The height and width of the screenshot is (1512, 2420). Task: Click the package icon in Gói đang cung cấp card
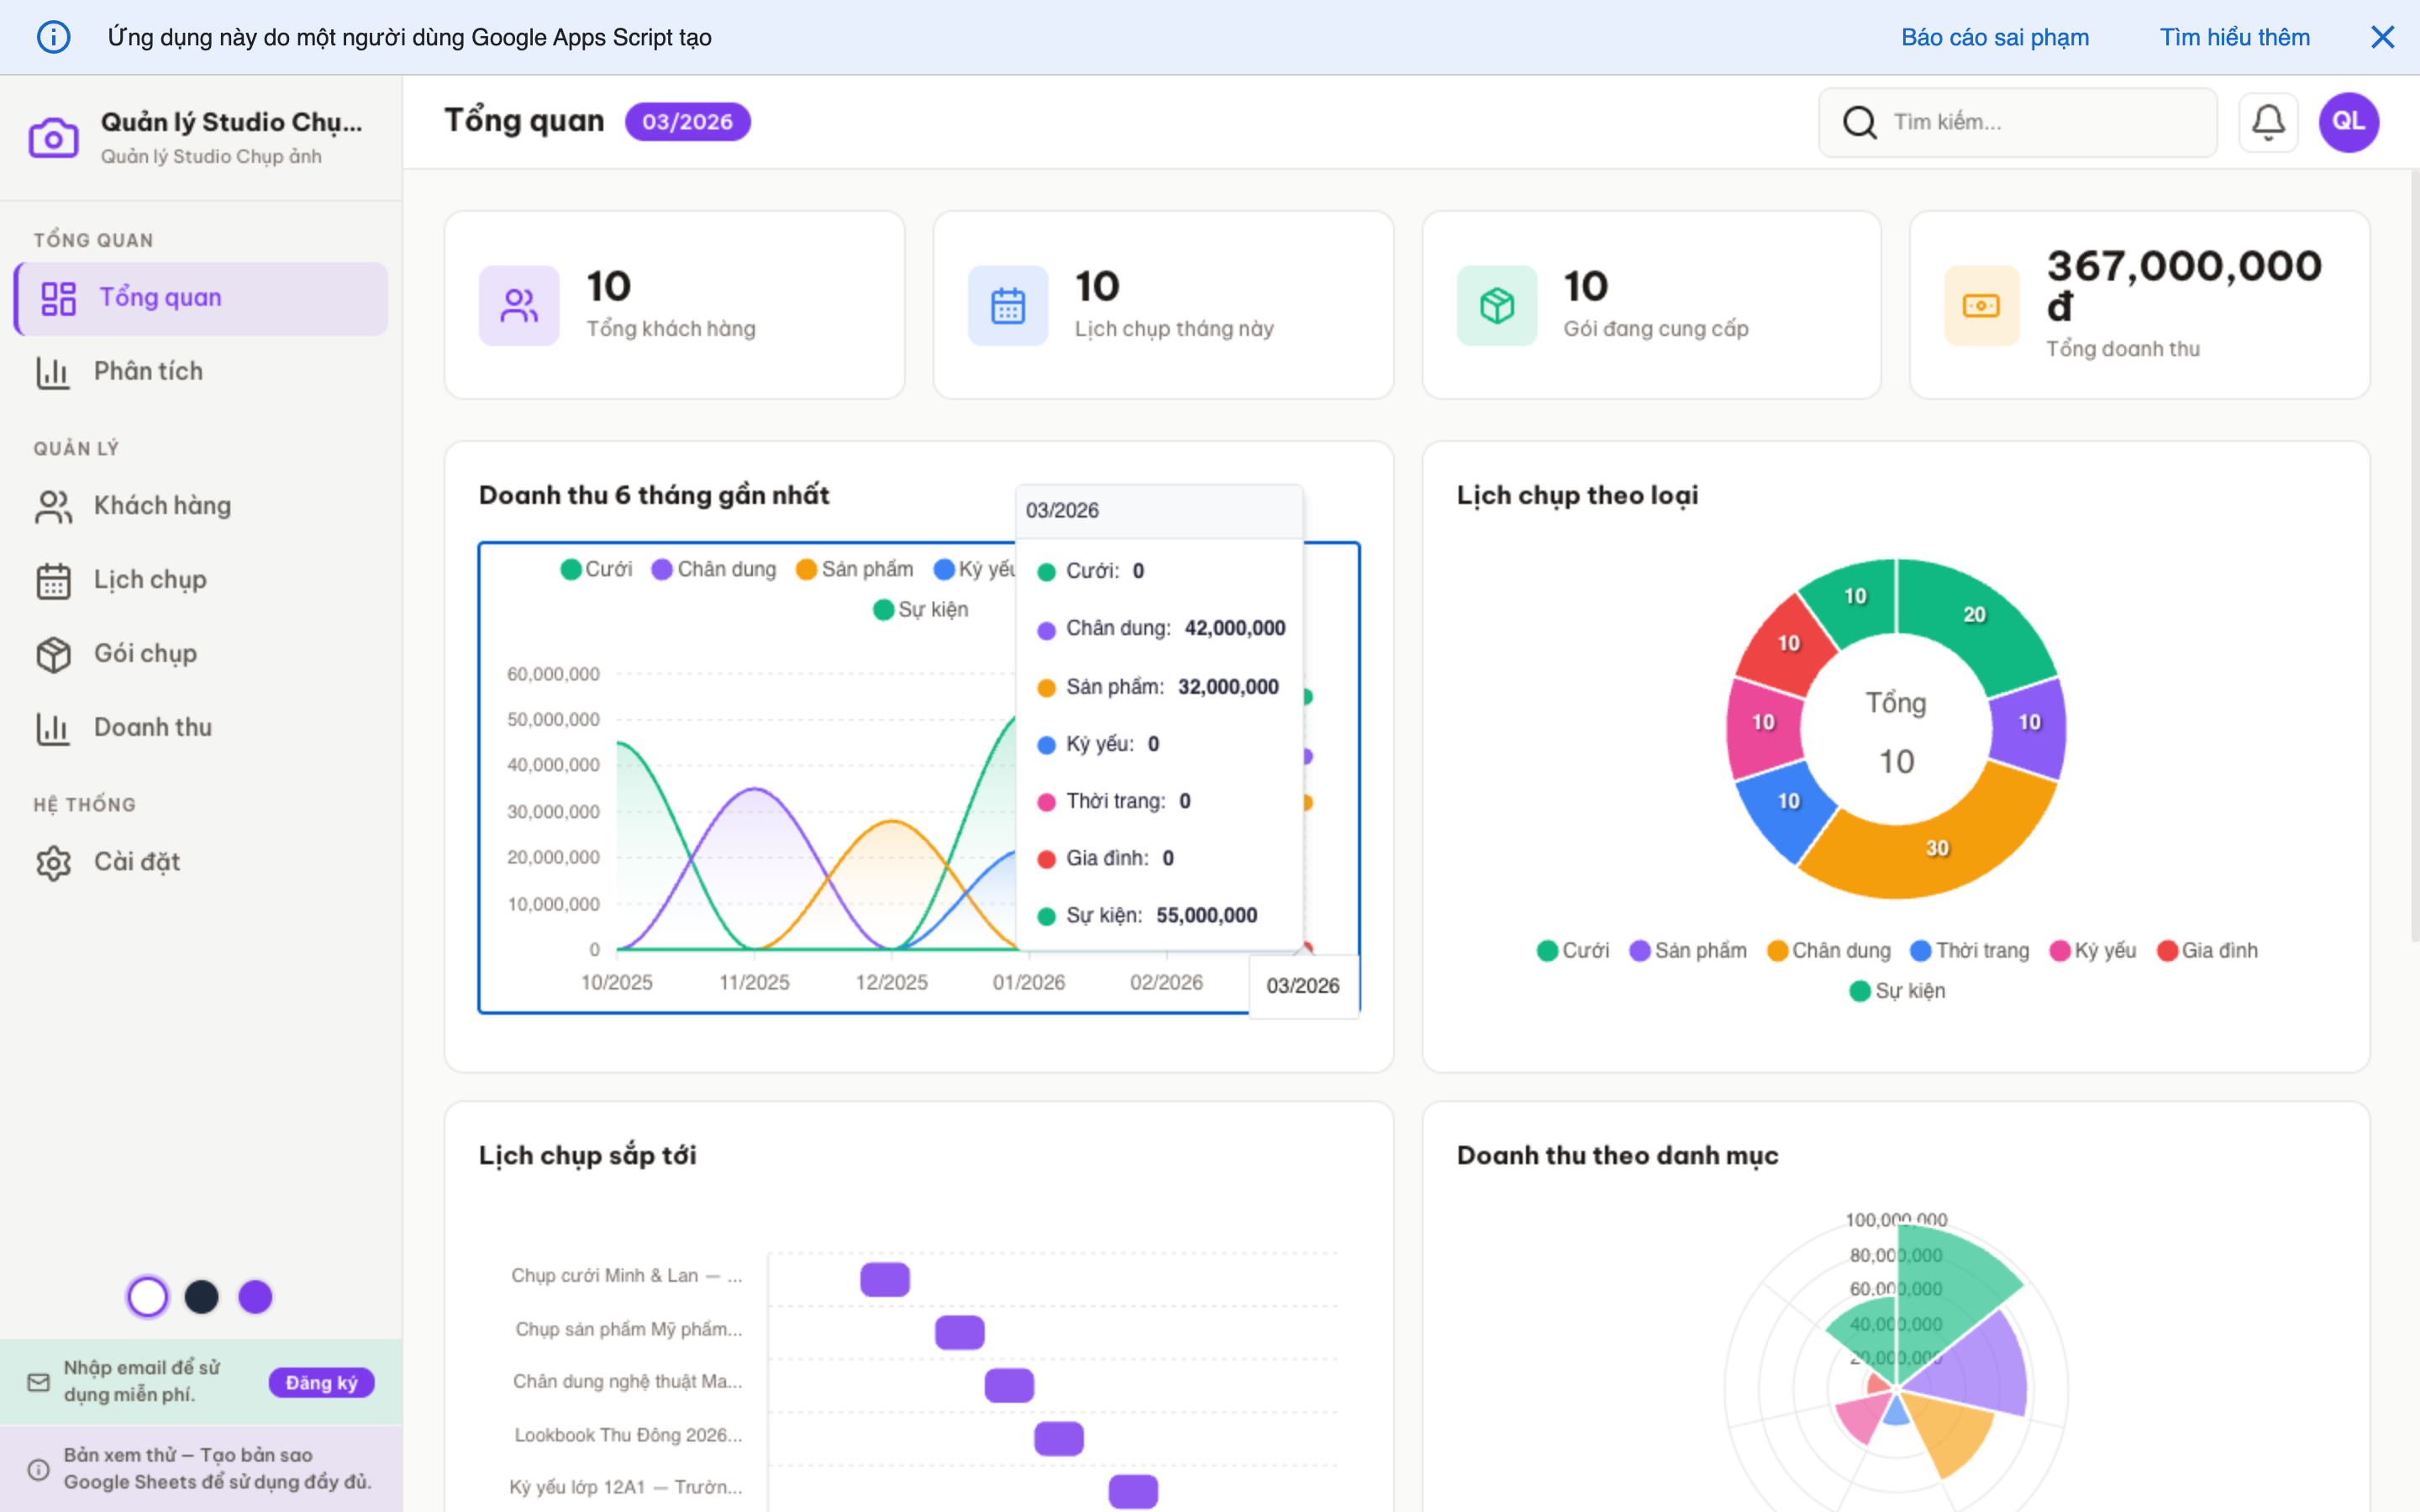tap(1496, 305)
